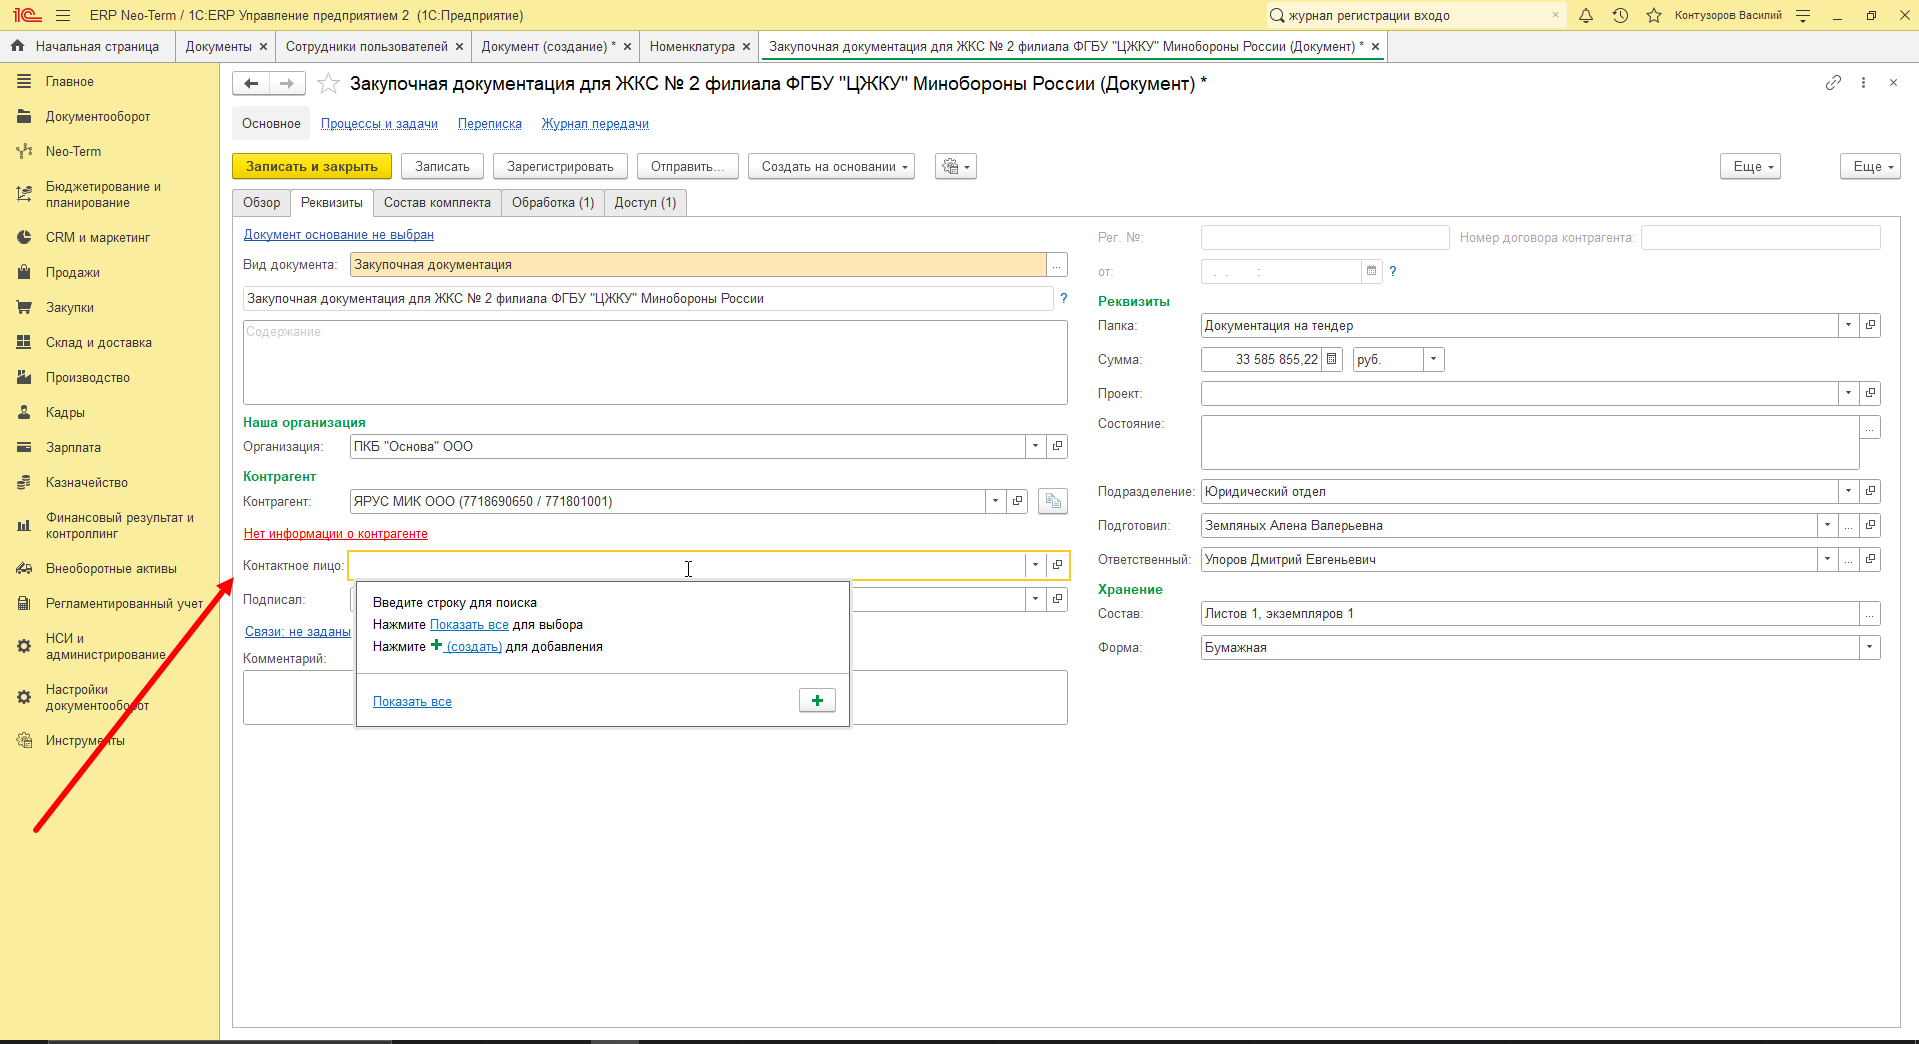
Task: Go forward with right arrow button
Action: [x=287, y=84]
